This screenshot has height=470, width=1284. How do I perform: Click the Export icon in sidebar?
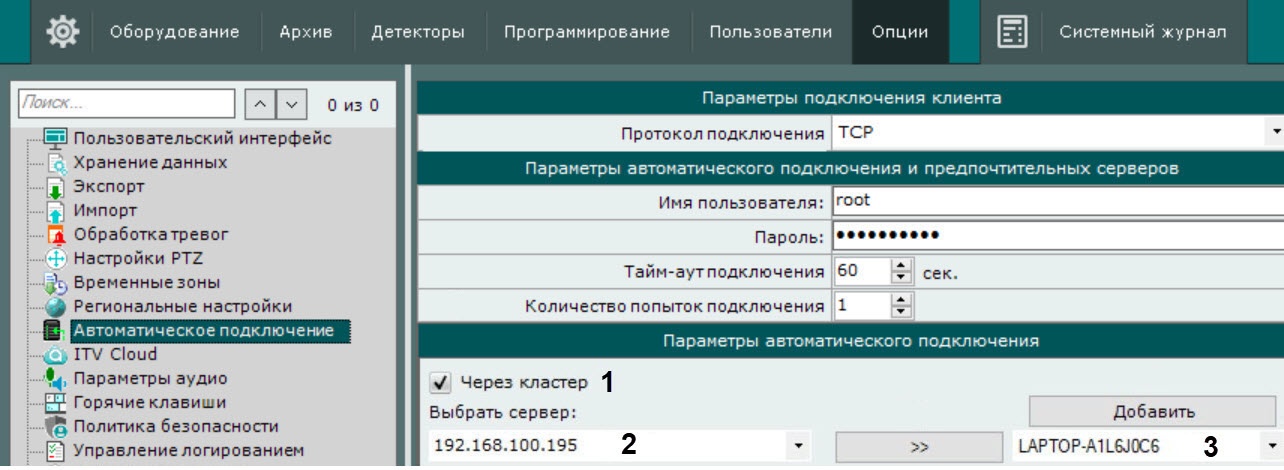[56, 187]
